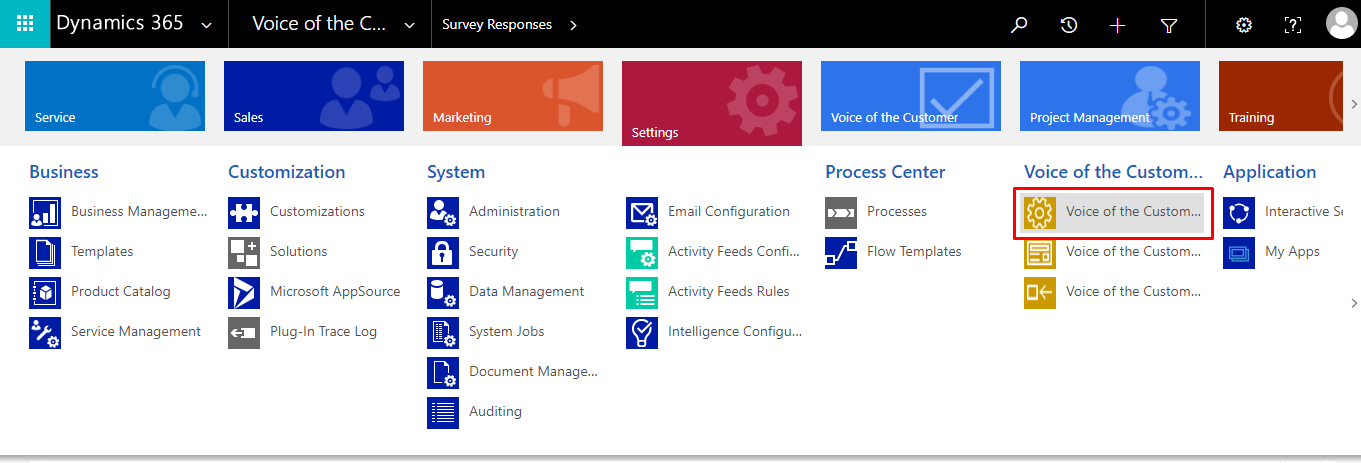This screenshot has height=463, width=1361.
Task: Open System Jobs link
Action: (x=507, y=332)
